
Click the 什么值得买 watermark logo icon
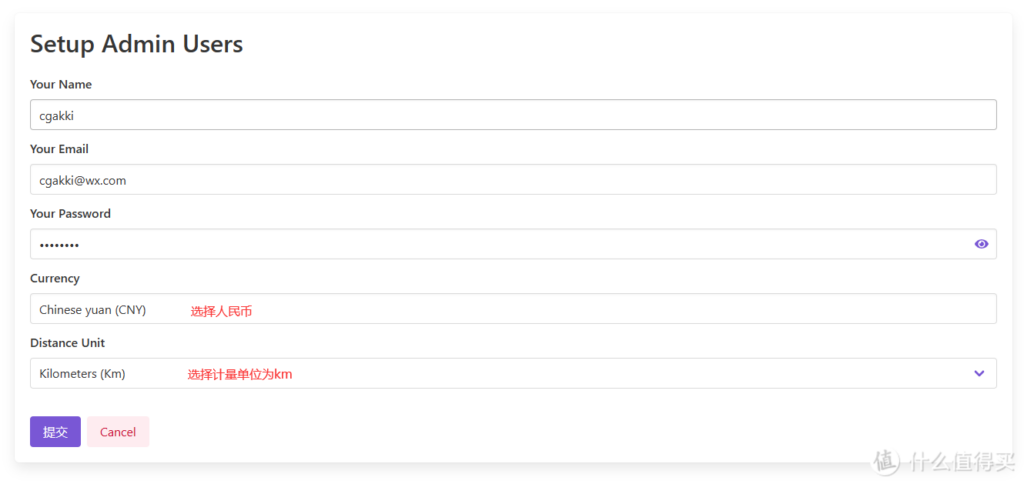886,461
